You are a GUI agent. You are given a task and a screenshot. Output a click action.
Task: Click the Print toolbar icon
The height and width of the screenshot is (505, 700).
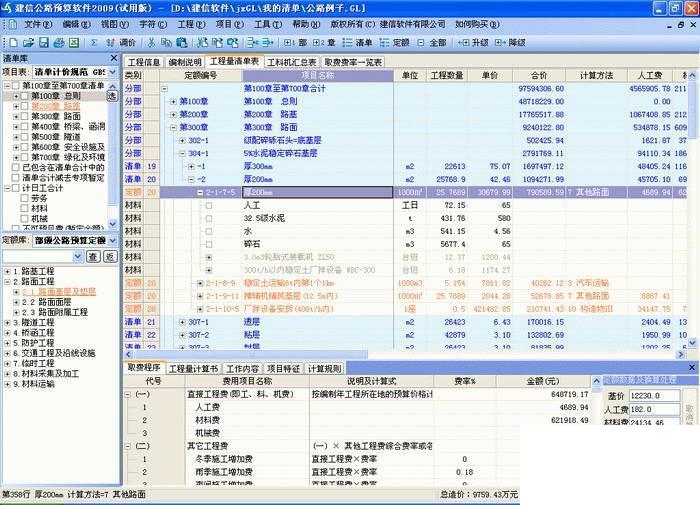tap(58, 42)
